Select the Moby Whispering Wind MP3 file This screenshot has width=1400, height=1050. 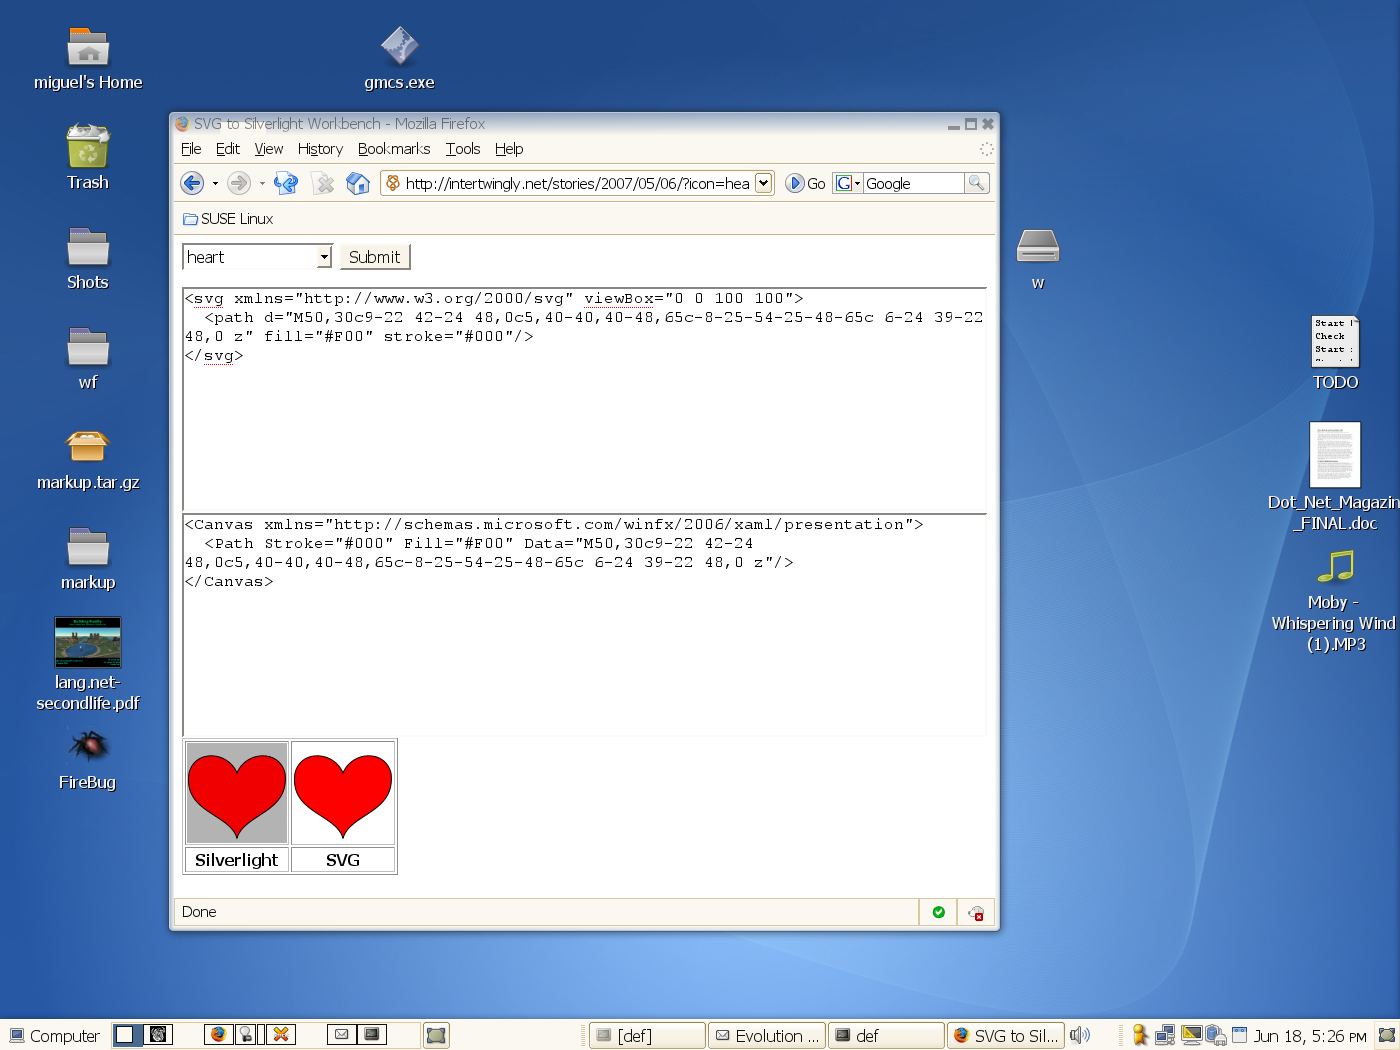1335,567
